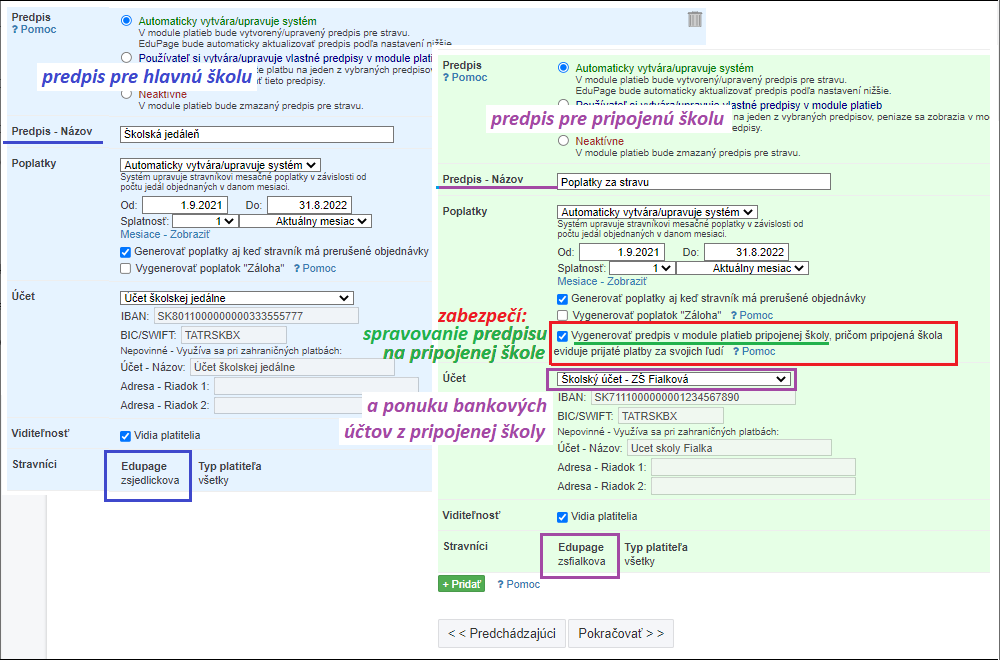Click the 'zsfialkova' Edupage entry
The image size is (1000, 660).
click(582, 561)
